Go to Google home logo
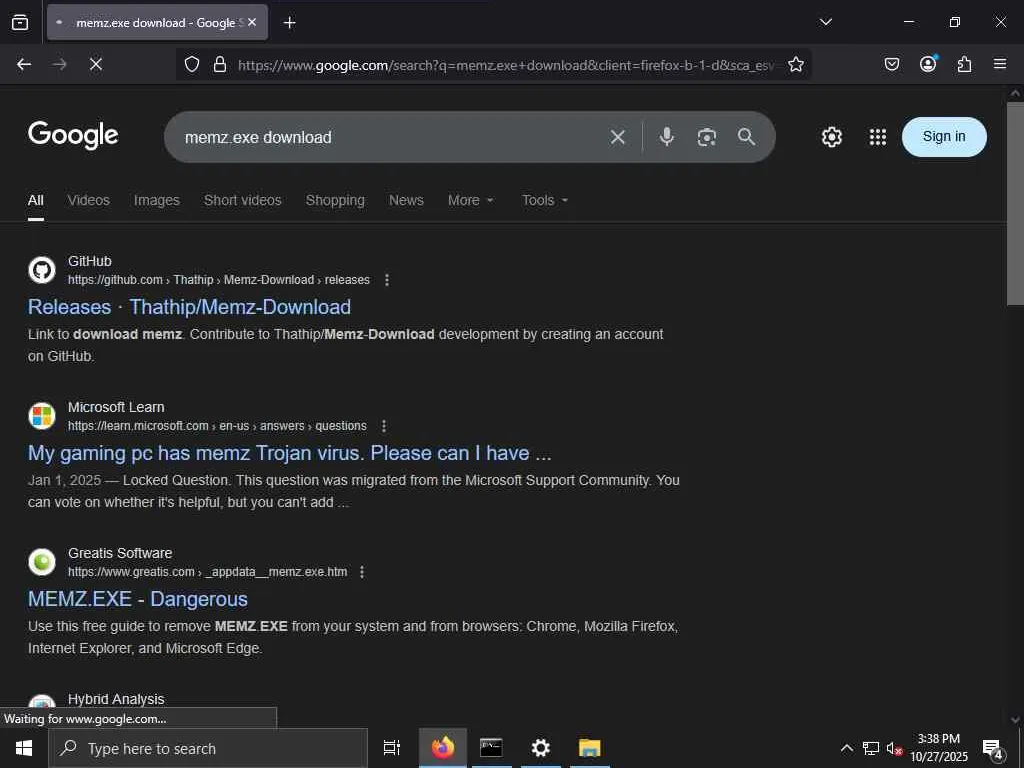This screenshot has height=768, width=1024. pos(73,135)
